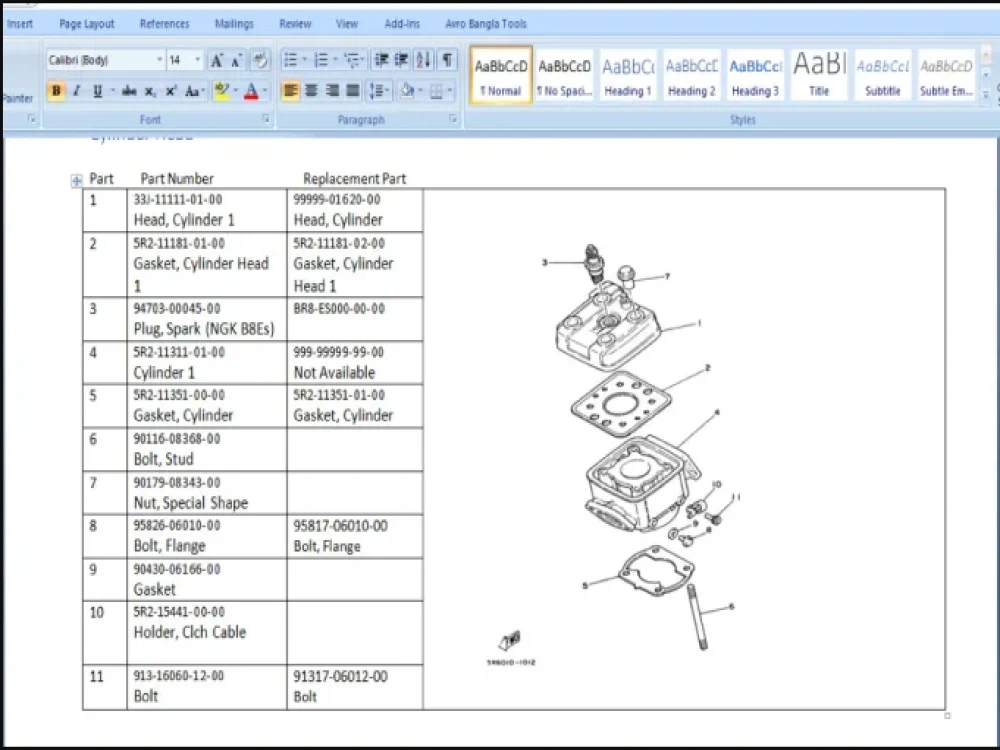Clear formatting with eraser icon
The height and width of the screenshot is (750, 1000).
tap(260, 61)
